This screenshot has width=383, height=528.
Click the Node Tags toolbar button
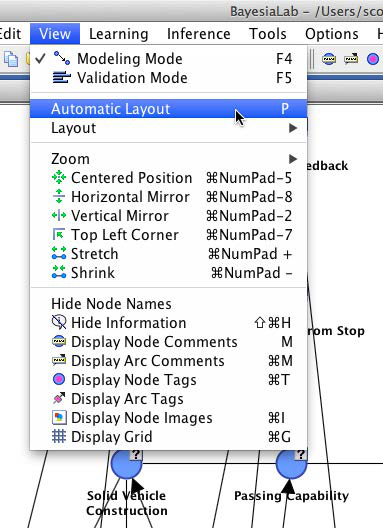point(373,59)
